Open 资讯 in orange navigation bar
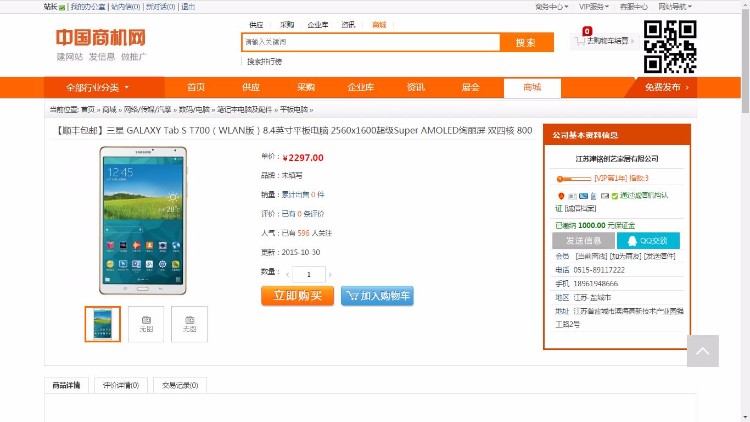The image size is (750, 422). pos(415,87)
